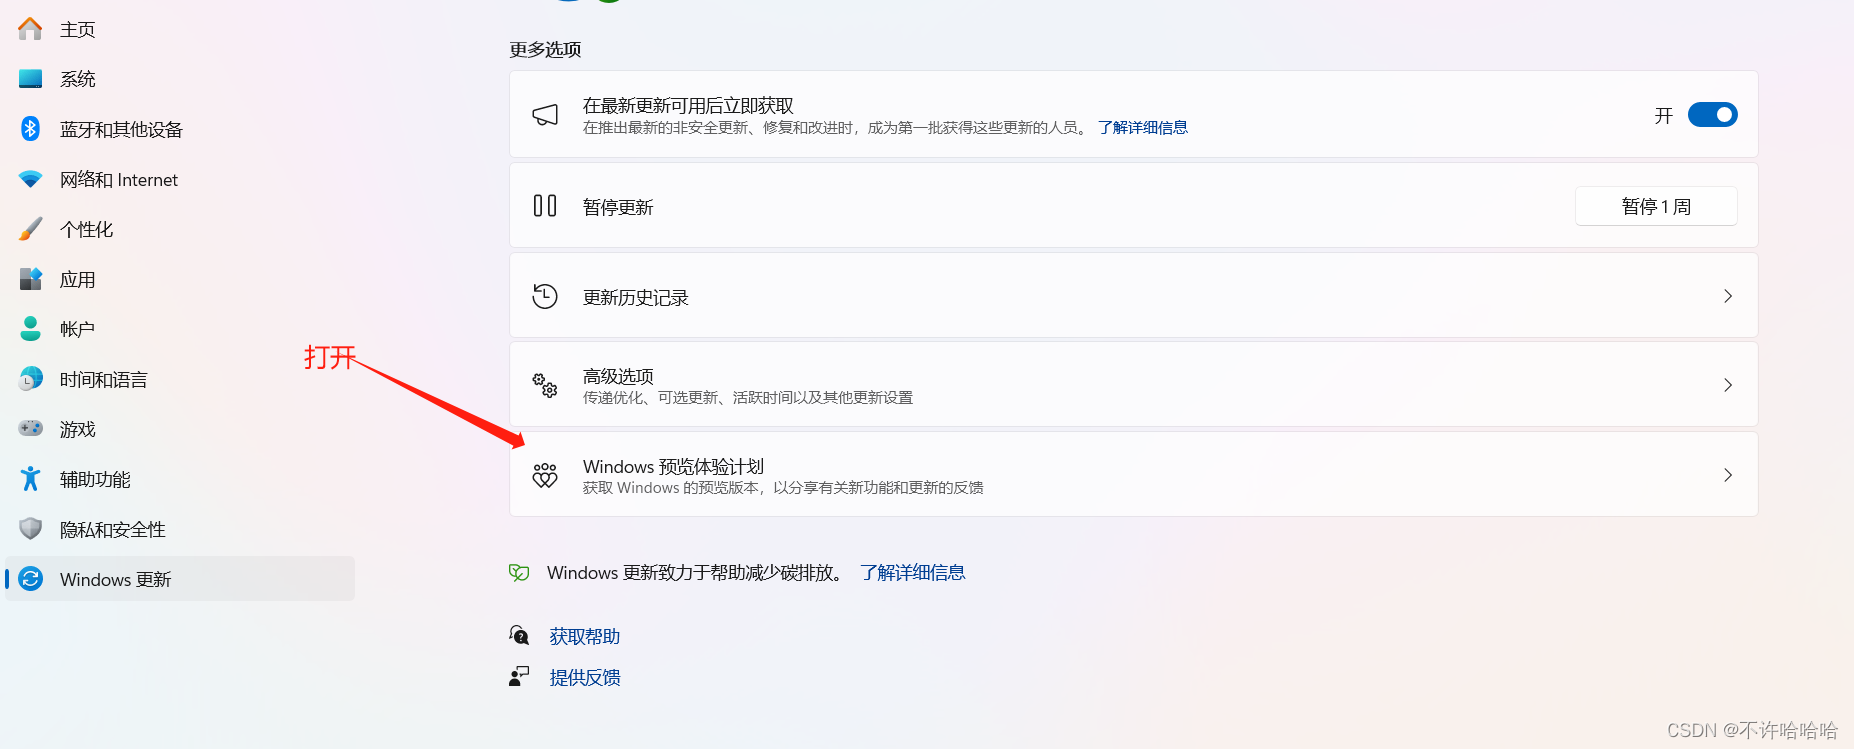Click the paintbrush icon for 个性化
1854x749 pixels.
30,229
